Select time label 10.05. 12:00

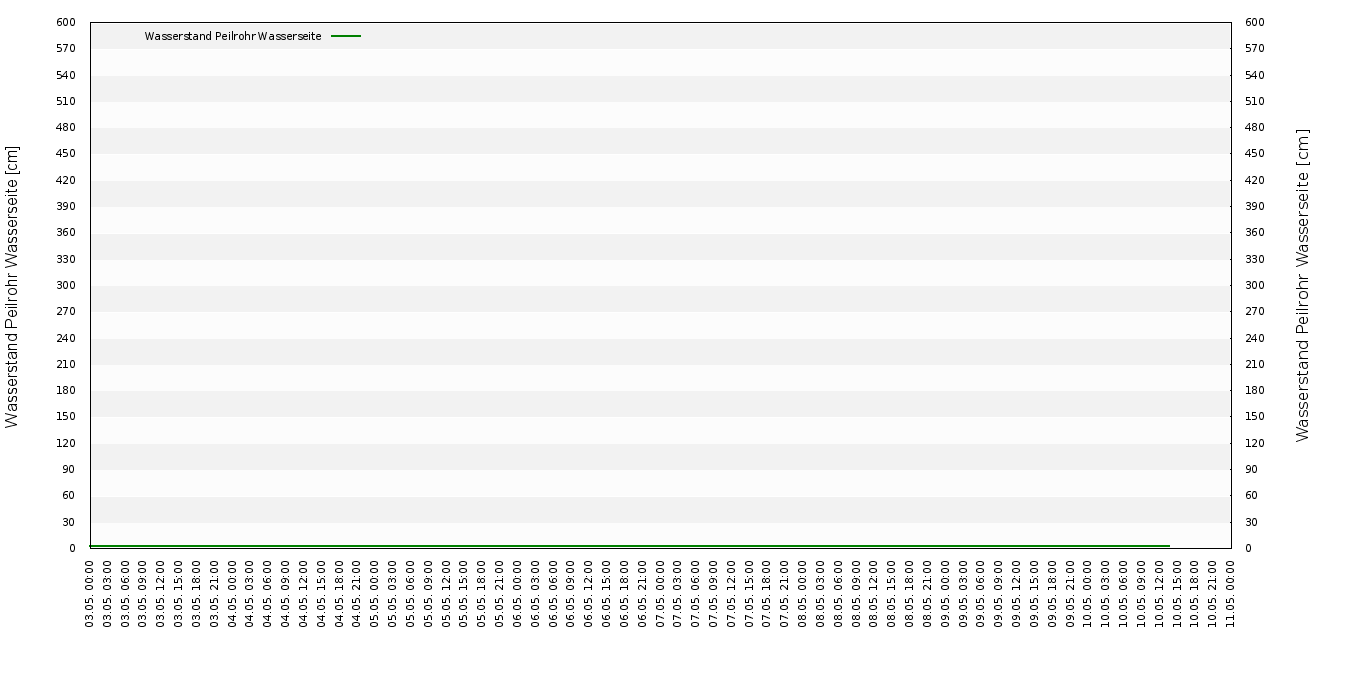1159,594
